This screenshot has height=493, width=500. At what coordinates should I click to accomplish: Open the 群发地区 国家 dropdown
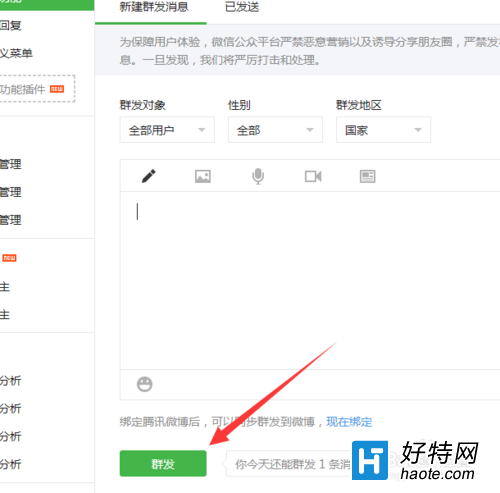coord(383,130)
